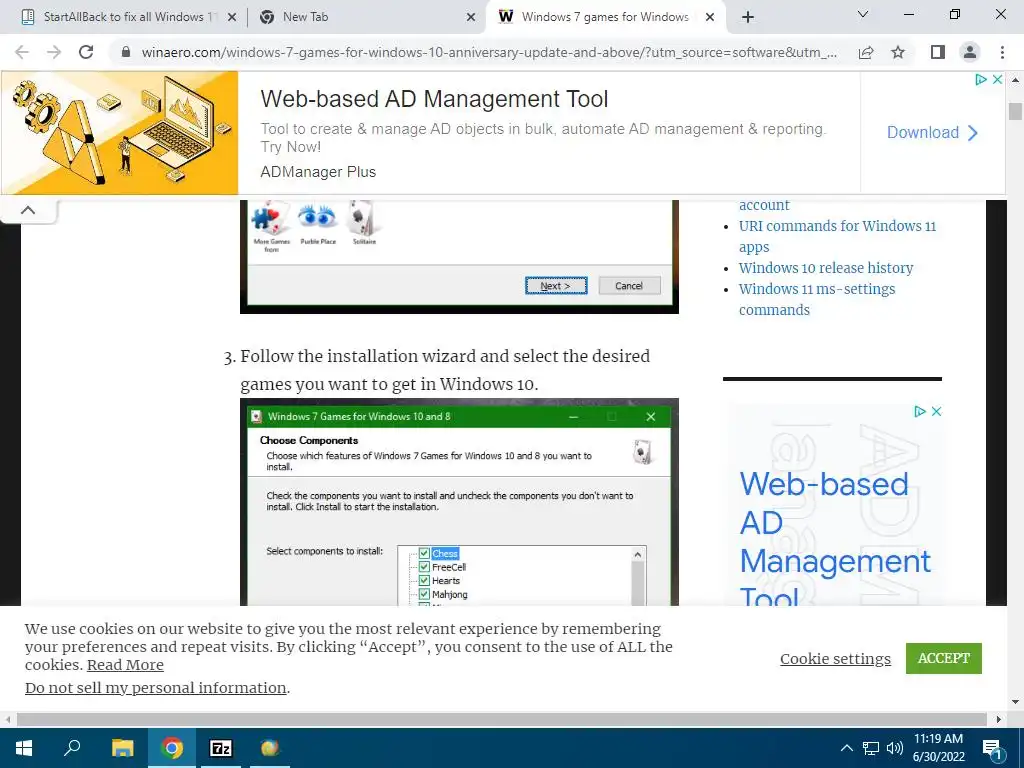Open Cookie settings
The height and width of the screenshot is (768, 1024).
[x=835, y=658]
